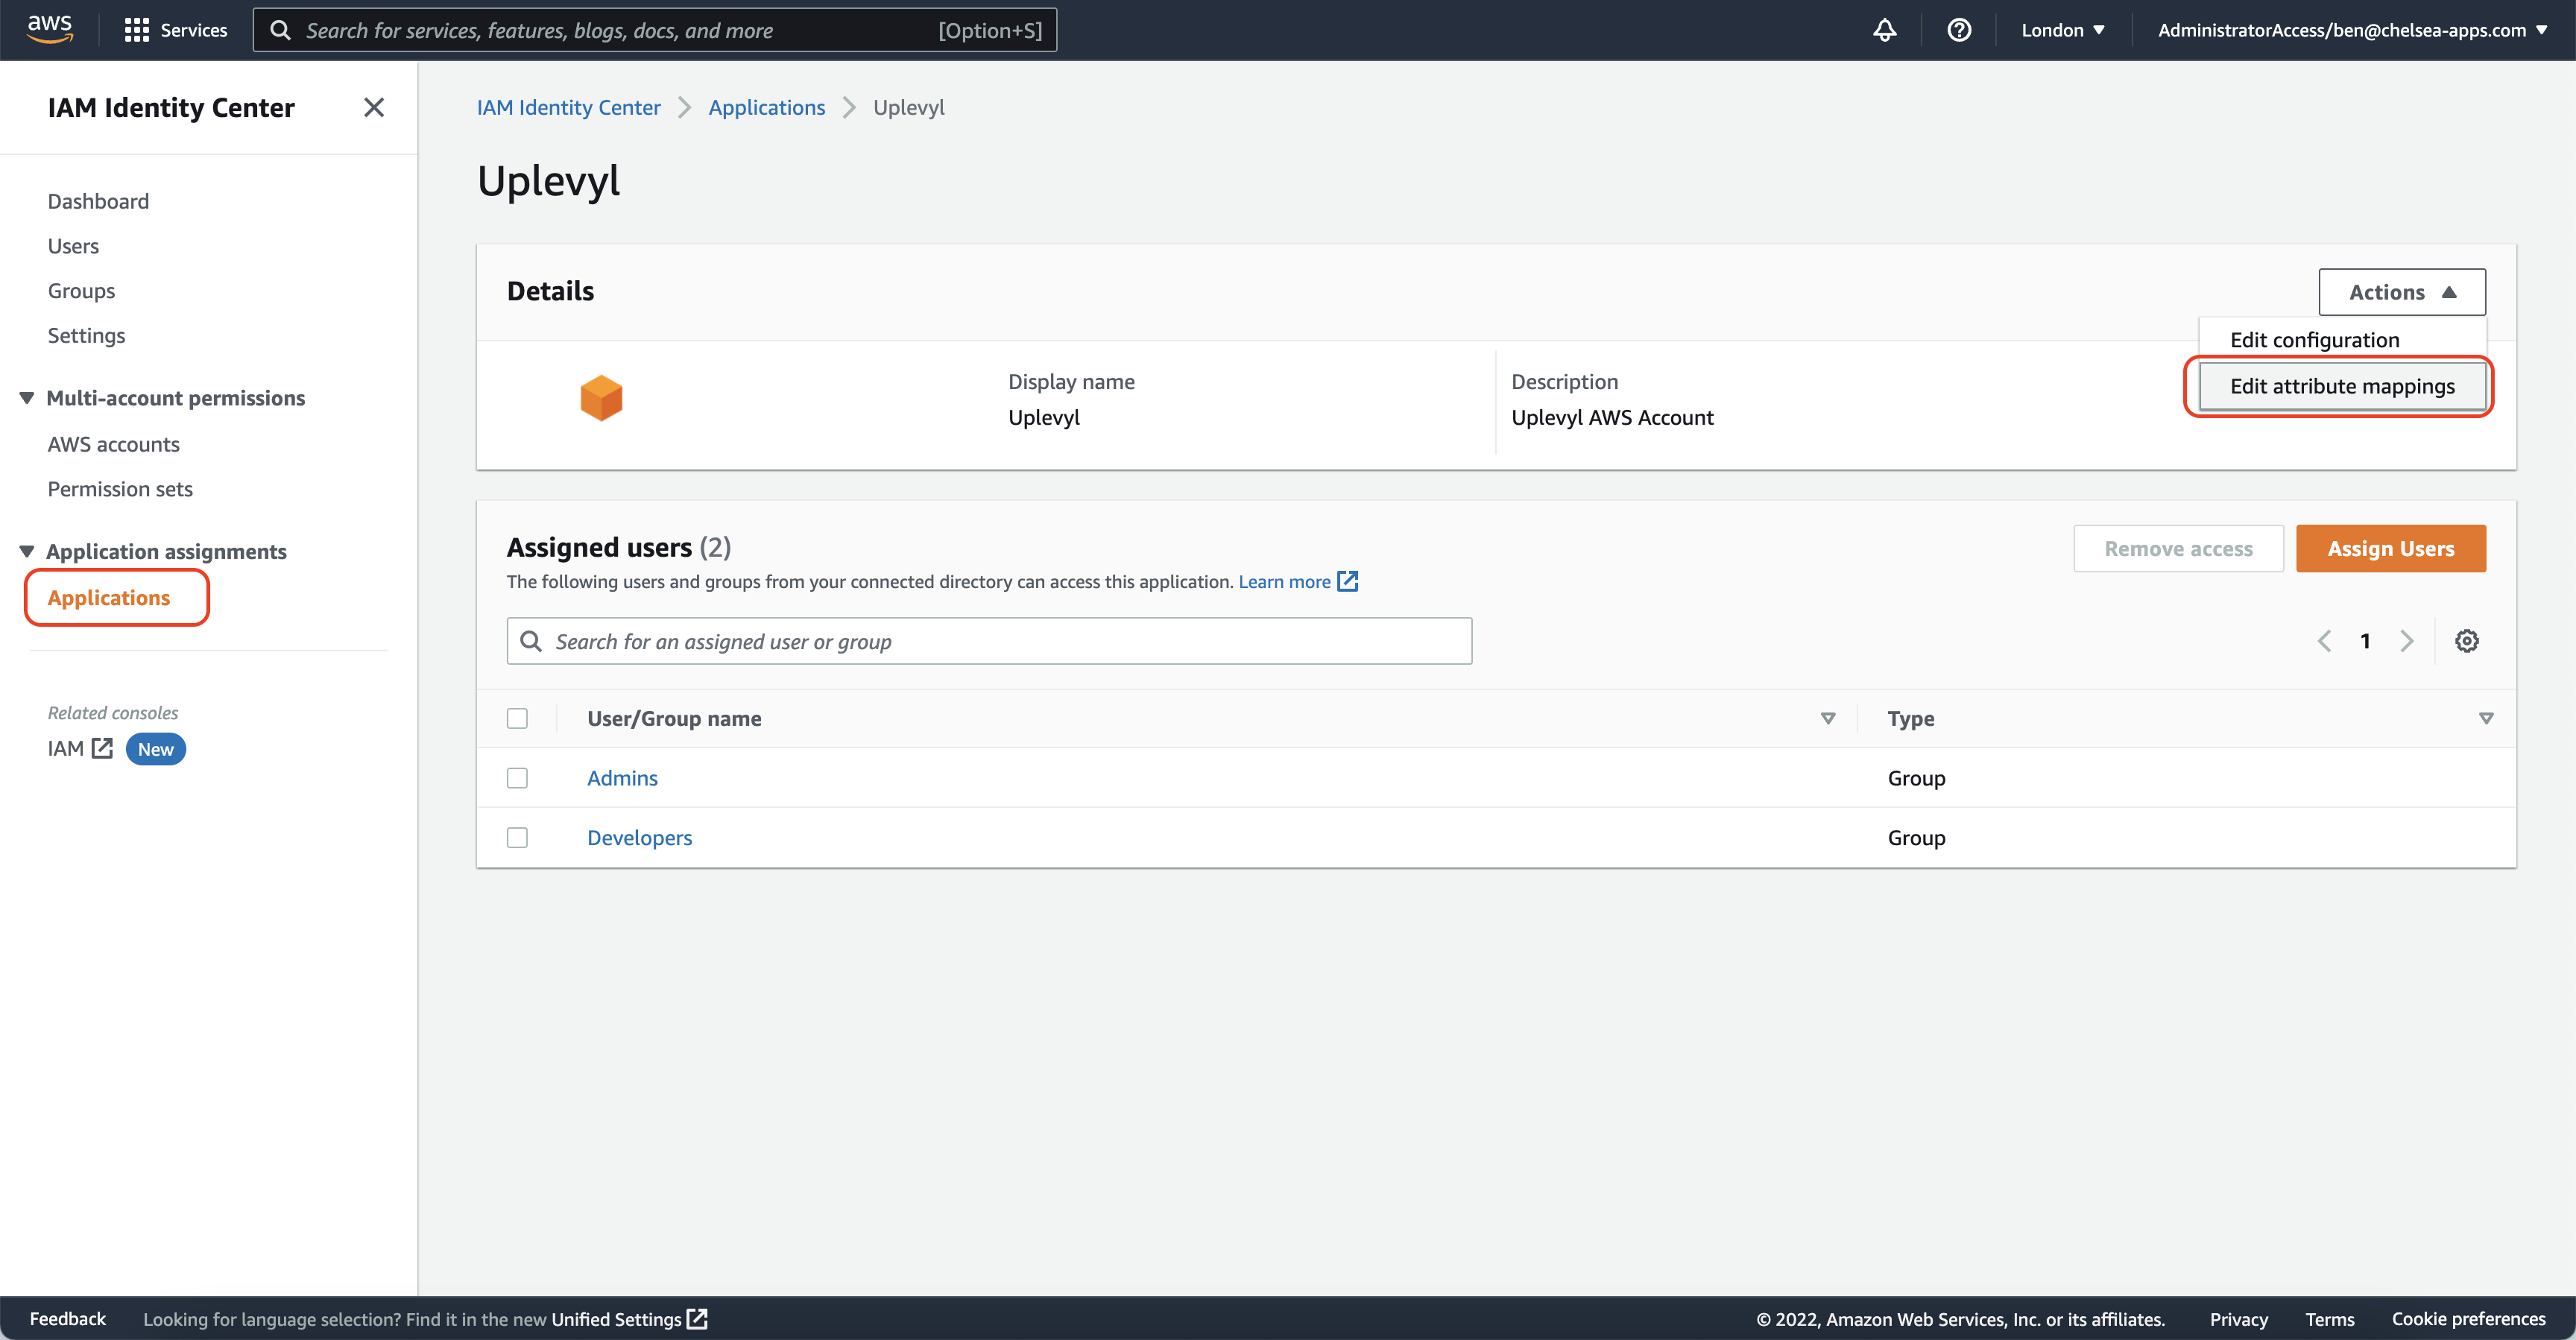
Task: Go to next page of assigned users
Action: click(x=2407, y=641)
